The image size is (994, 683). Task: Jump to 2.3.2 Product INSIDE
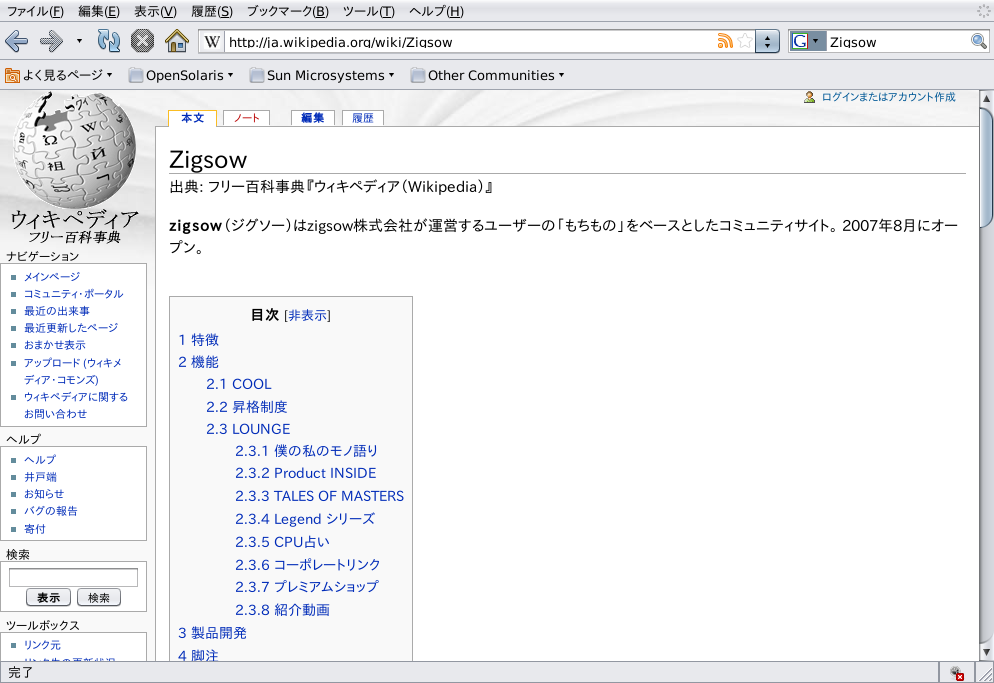point(306,473)
